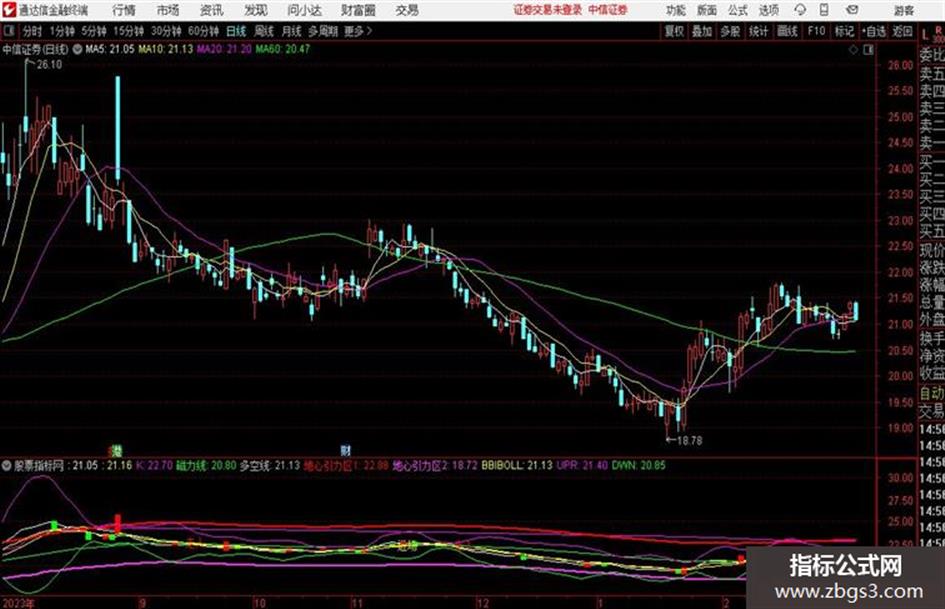
Task: Click the red 中信证券 broker link
Action: 608,10
